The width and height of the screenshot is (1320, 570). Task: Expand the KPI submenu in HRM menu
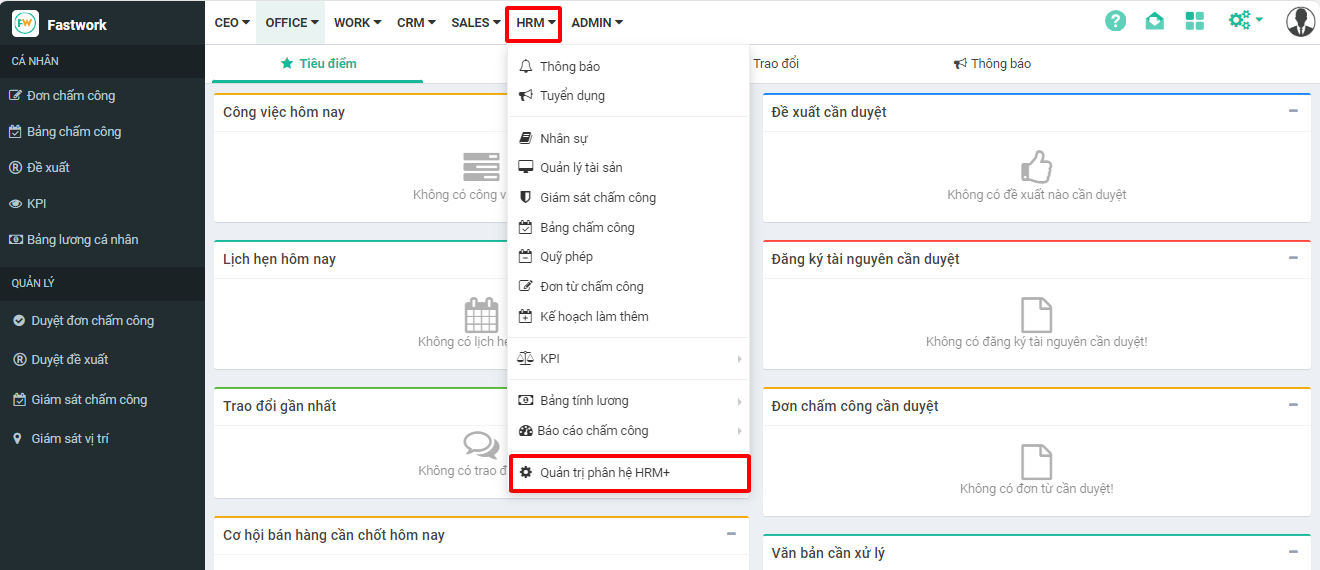point(739,359)
